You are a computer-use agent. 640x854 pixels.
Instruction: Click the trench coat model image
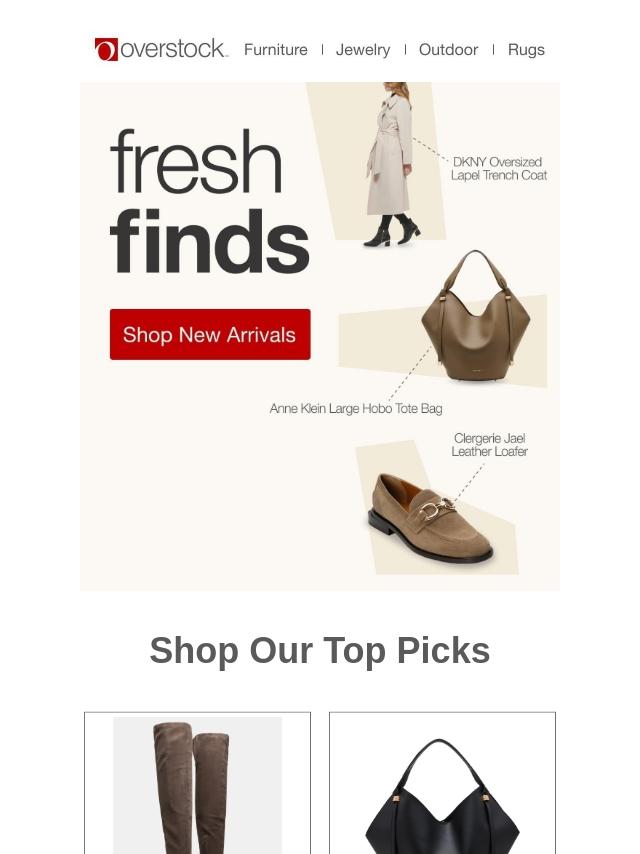pyautogui.click(x=389, y=163)
